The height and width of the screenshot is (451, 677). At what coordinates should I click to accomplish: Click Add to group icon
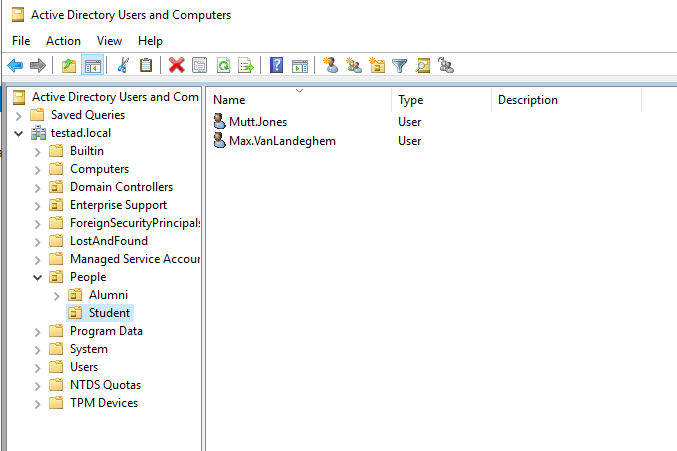point(446,65)
